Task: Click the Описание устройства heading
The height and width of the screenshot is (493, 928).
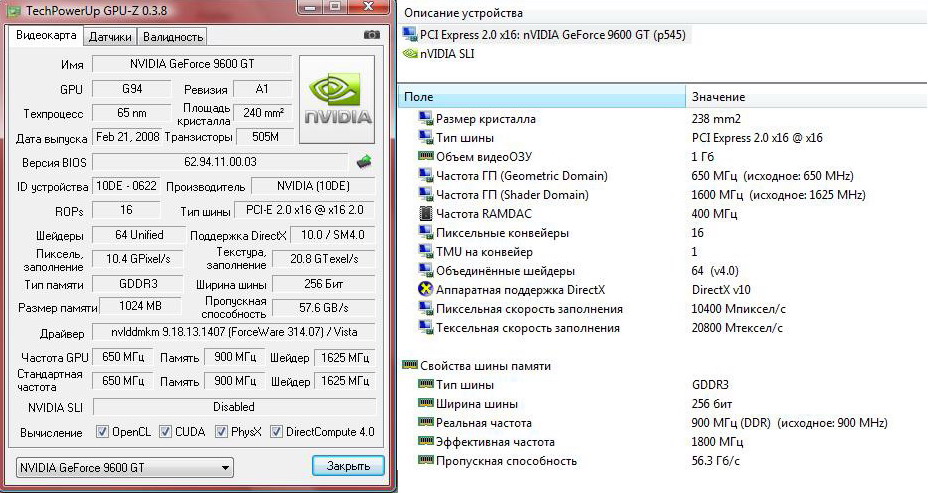Action: (x=463, y=12)
